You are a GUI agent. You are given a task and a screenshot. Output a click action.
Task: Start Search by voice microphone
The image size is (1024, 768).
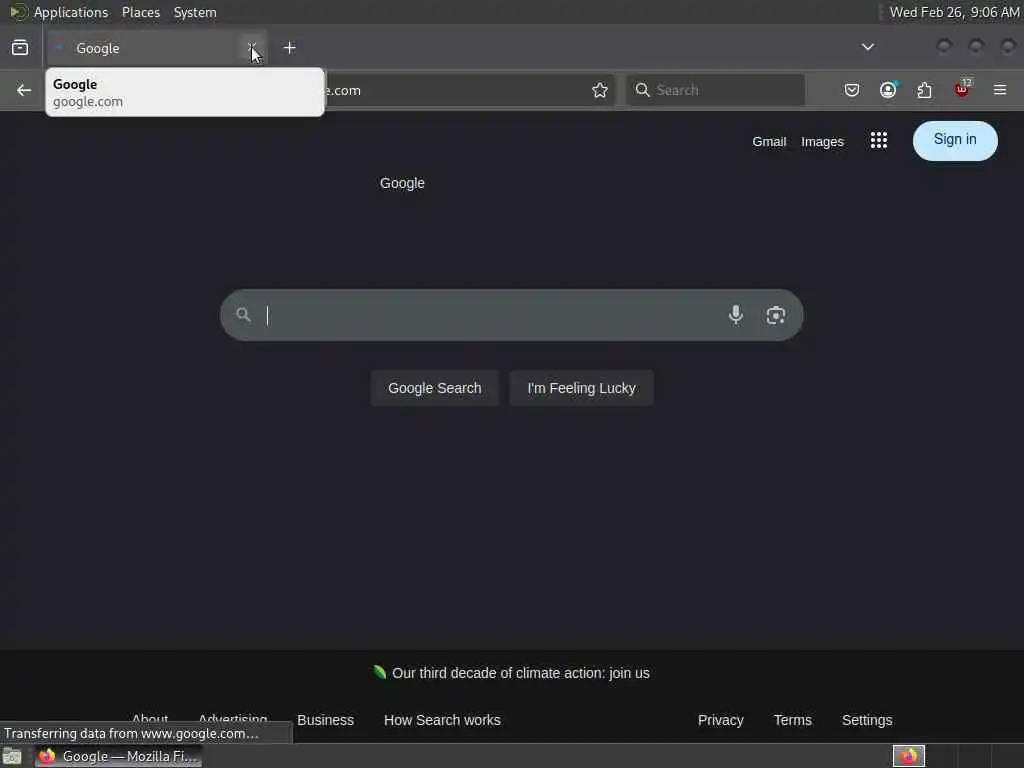736,315
